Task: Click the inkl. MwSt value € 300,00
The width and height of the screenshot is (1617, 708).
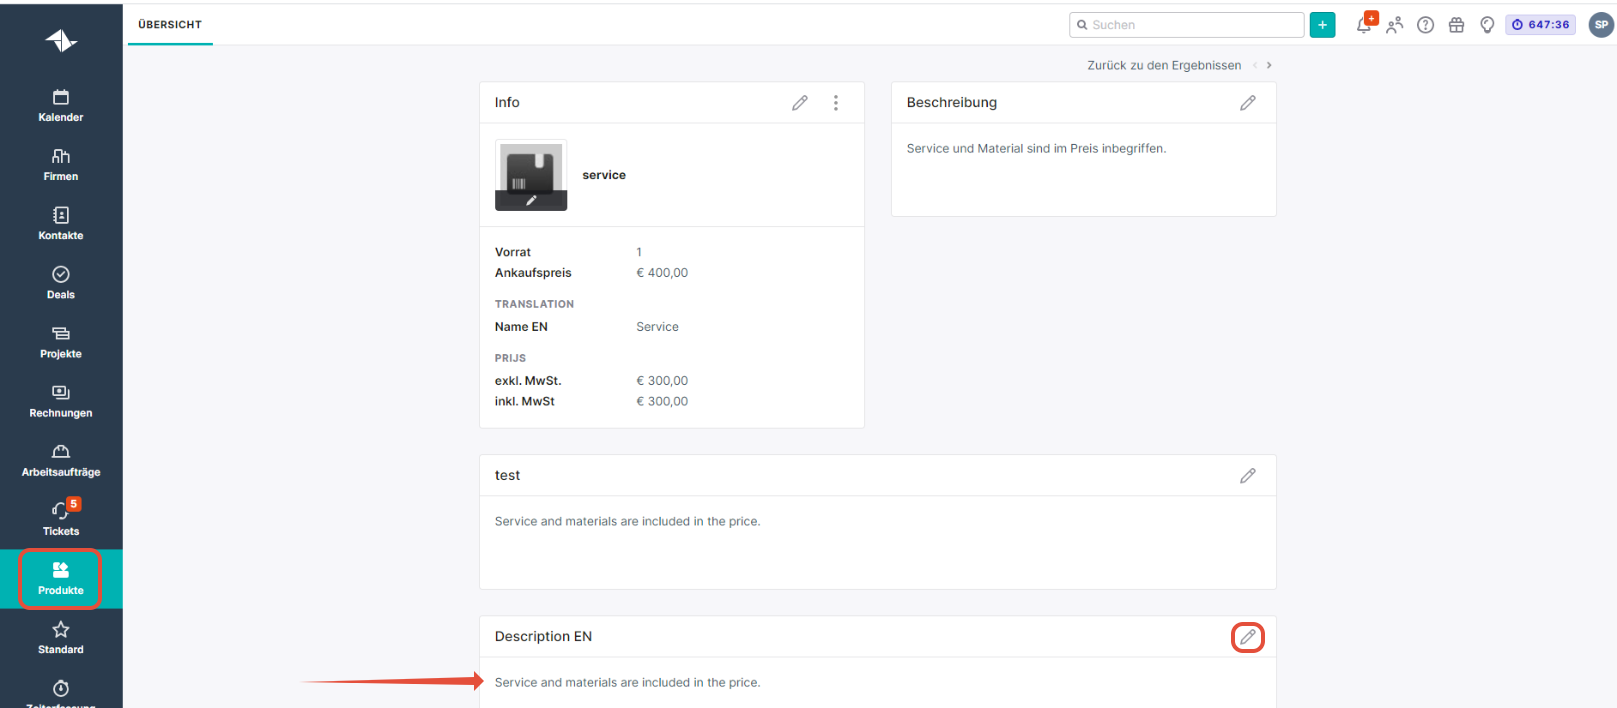Action: point(662,402)
